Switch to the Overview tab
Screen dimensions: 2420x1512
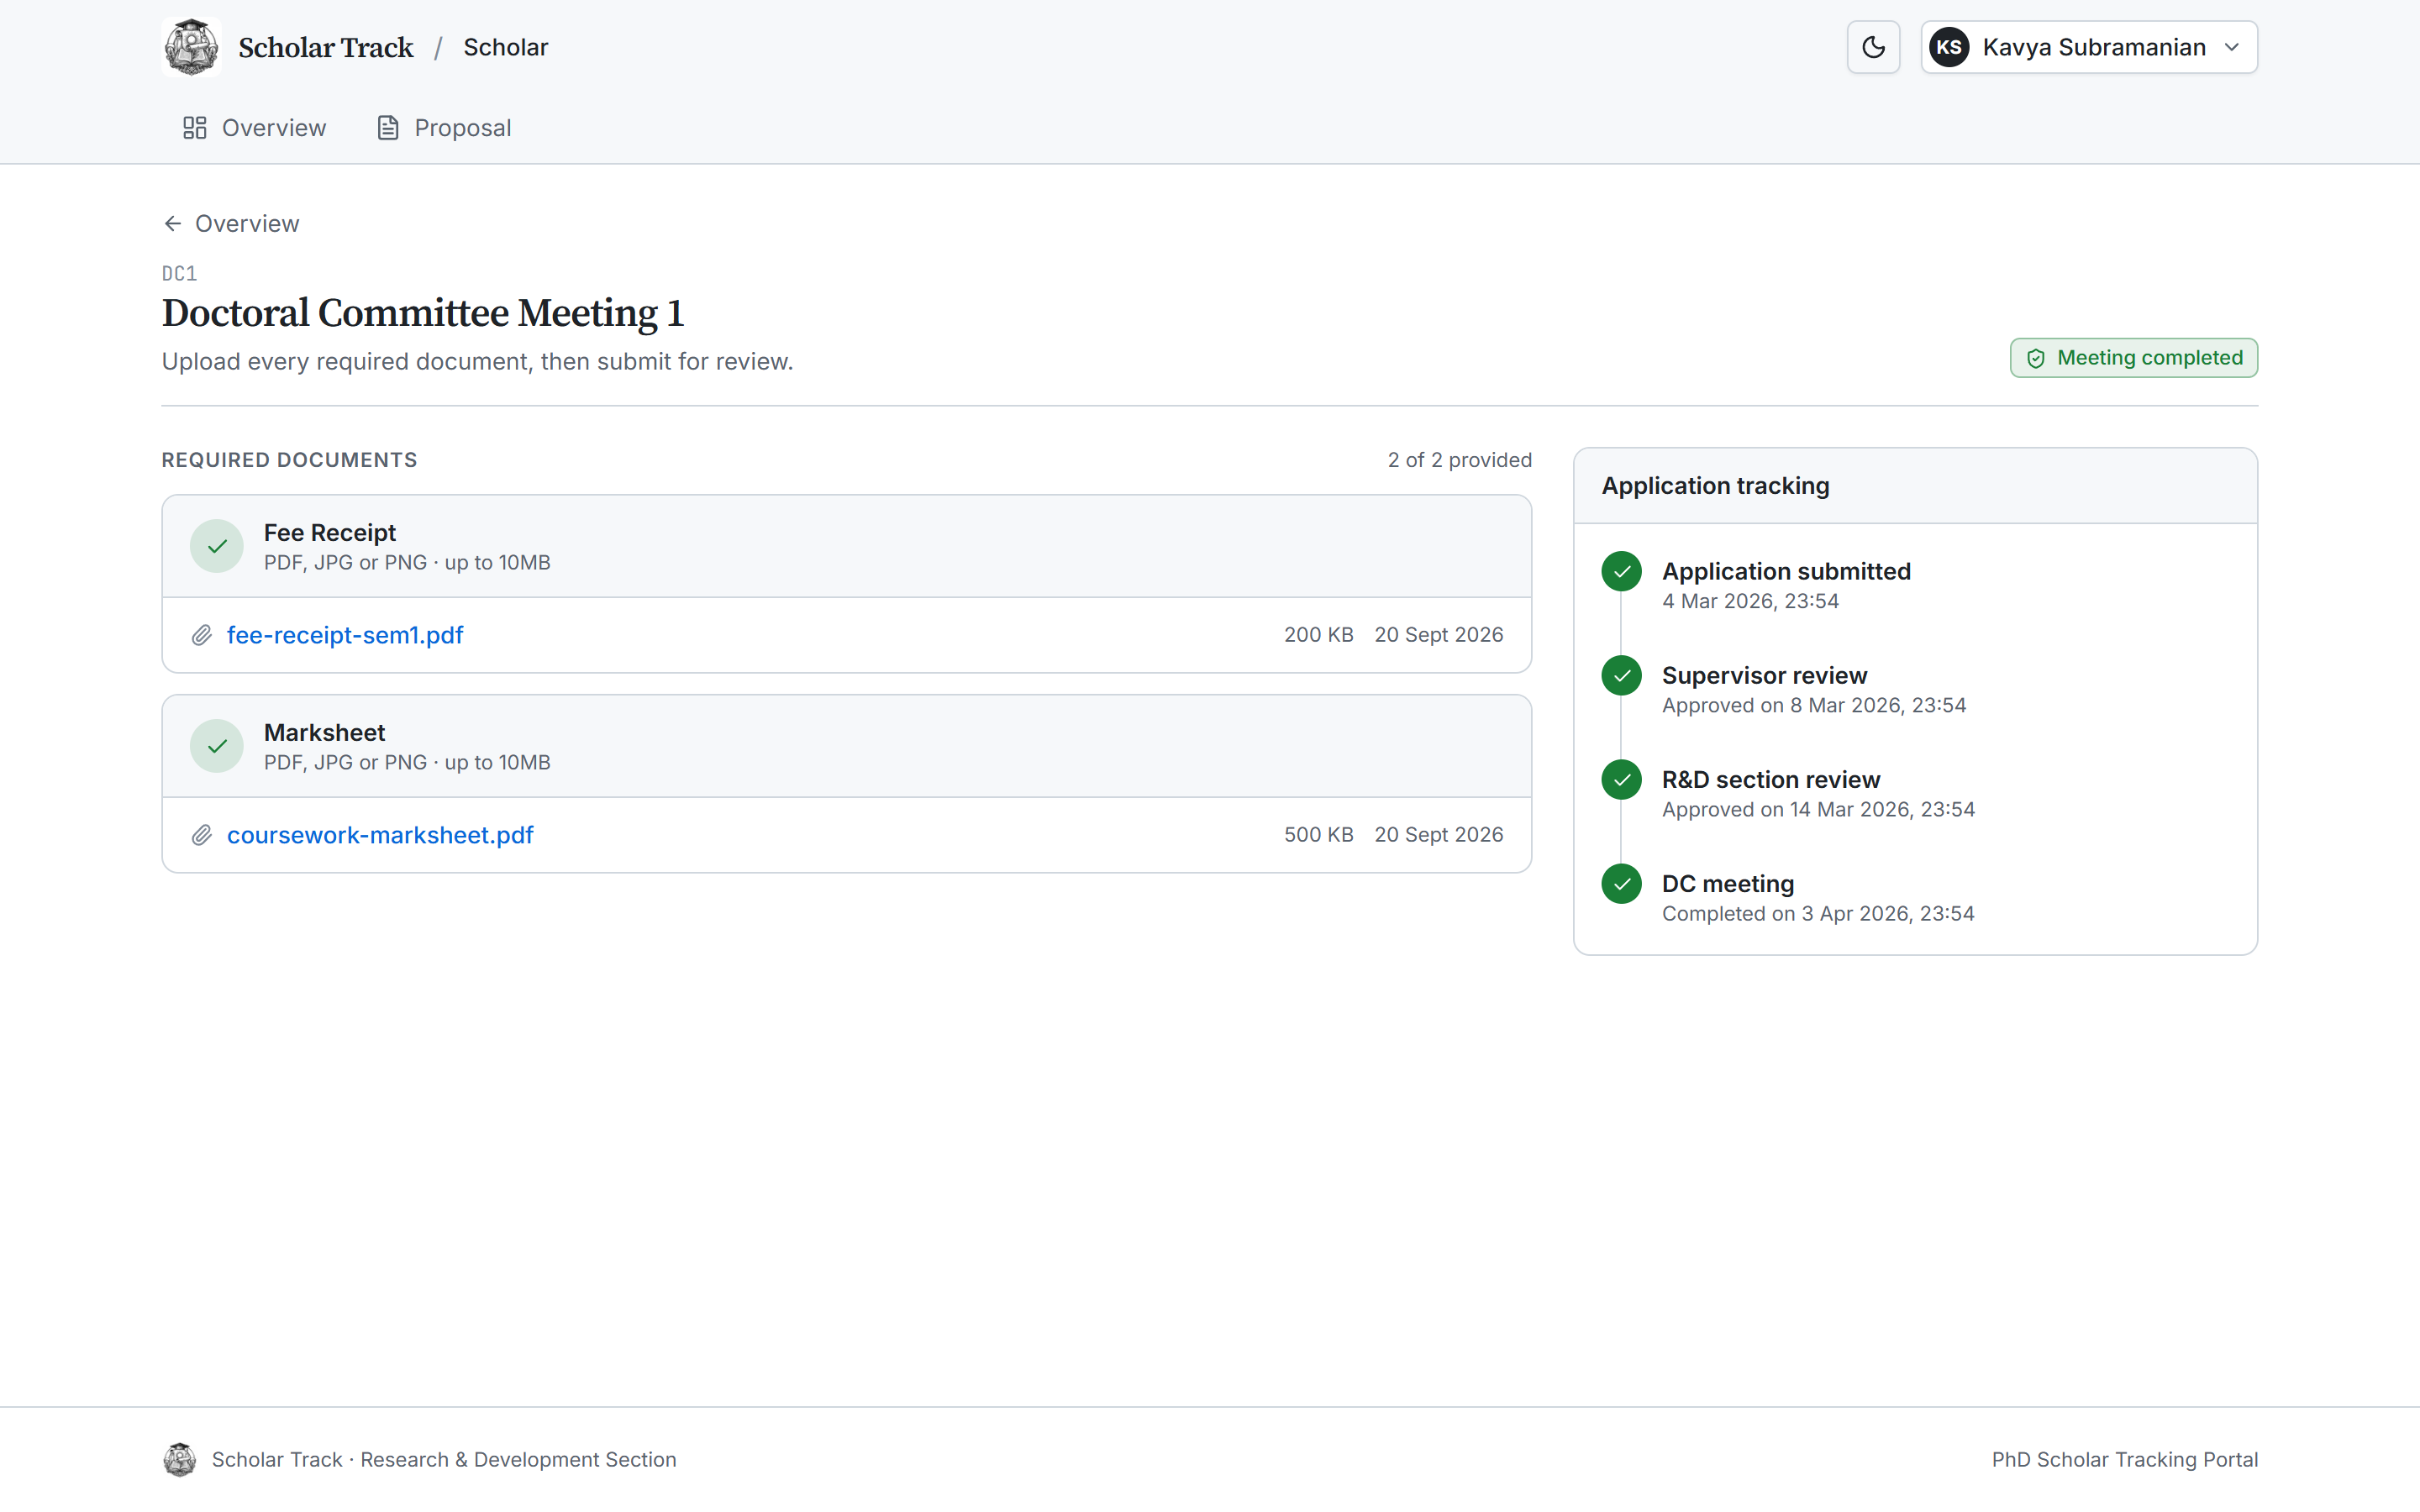(254, 128)
